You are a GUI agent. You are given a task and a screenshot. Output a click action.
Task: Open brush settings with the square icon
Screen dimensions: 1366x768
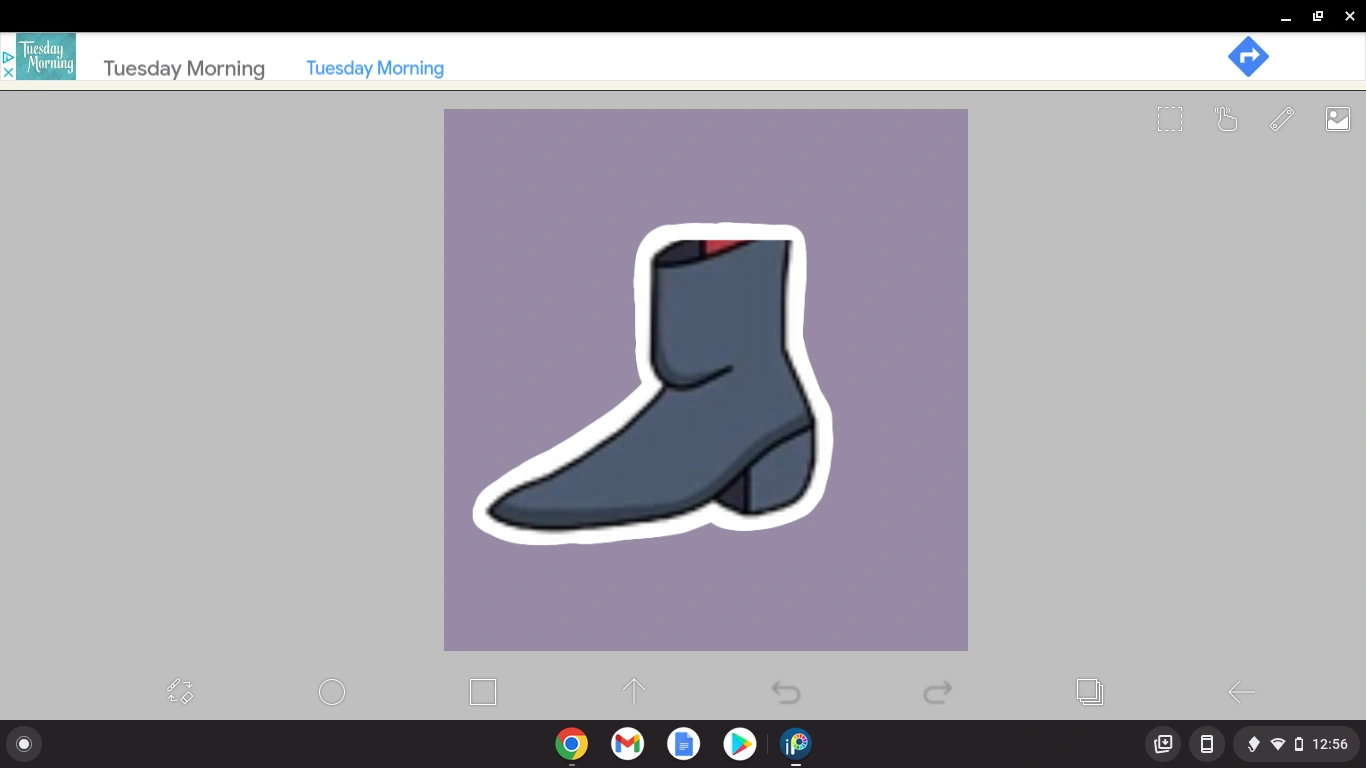coord(483,691)
